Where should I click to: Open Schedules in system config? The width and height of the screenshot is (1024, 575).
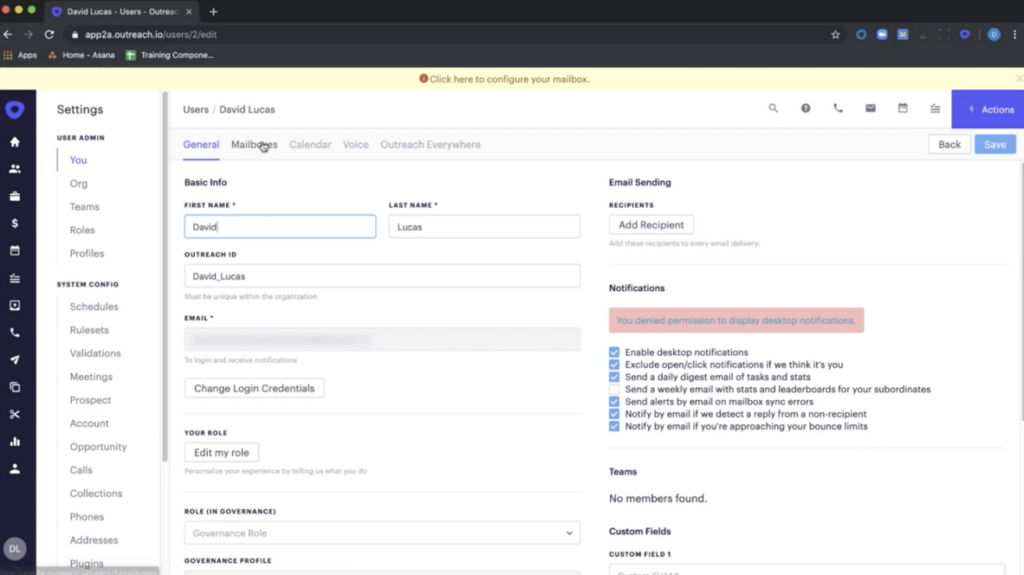pos(94,306)
